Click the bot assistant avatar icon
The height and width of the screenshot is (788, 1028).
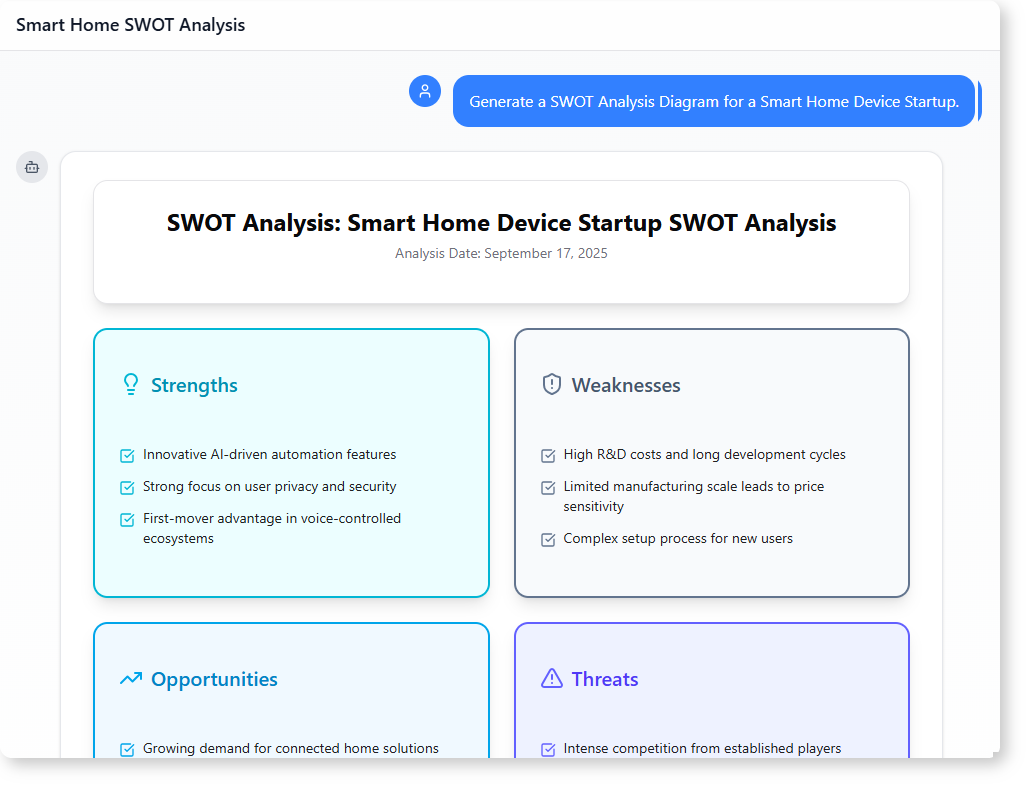click(x=32, y=167)
